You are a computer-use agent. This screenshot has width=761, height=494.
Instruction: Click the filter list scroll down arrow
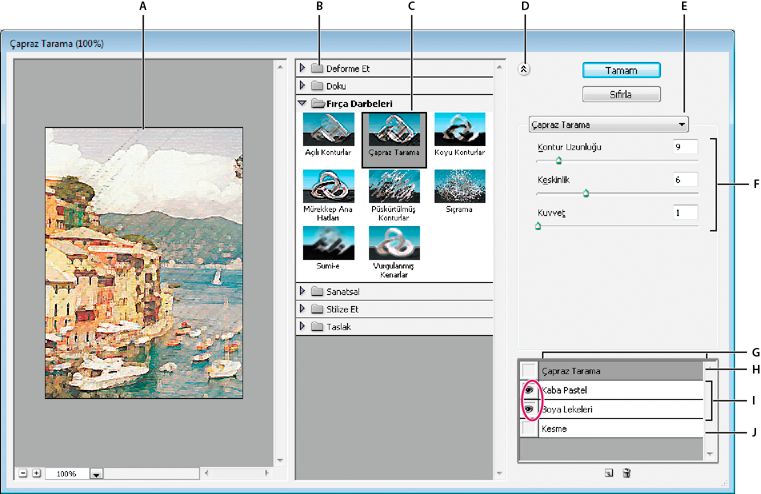pyautogui.click(x=499, y=473)
